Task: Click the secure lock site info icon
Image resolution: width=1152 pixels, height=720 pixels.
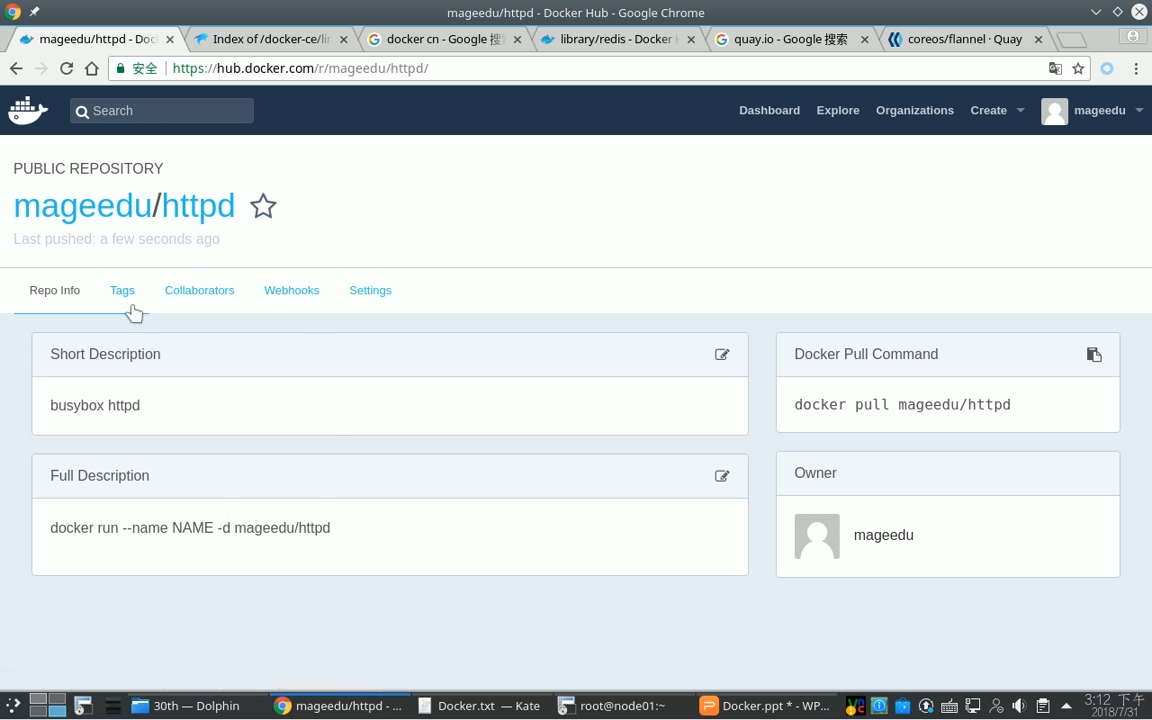Action: click(x=121, y=68)
